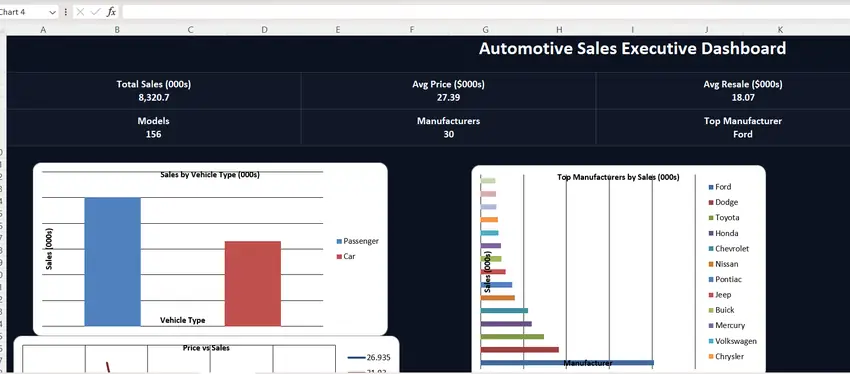Select column A header

coord(43,30)
